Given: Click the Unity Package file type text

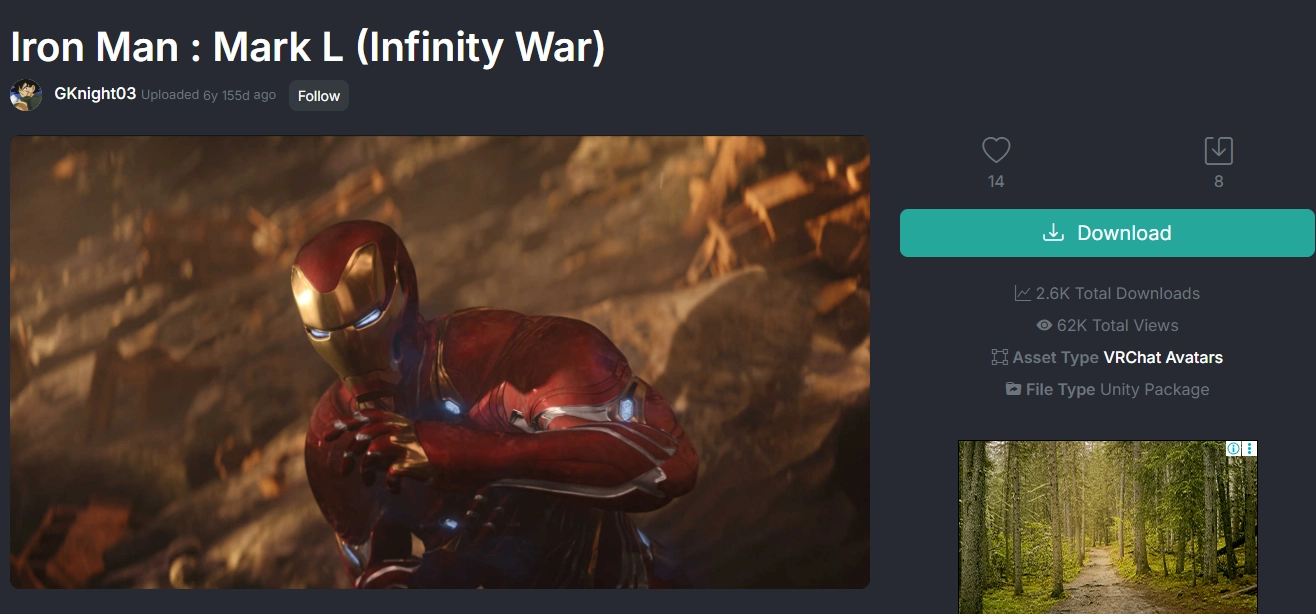Looking at the screenshot, I should coord(1155,389).
